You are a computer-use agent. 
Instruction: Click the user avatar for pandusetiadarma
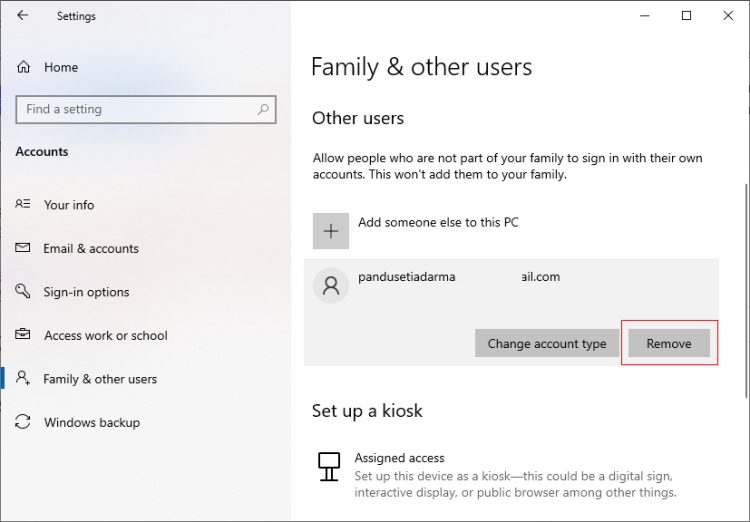tap(331, 286)
